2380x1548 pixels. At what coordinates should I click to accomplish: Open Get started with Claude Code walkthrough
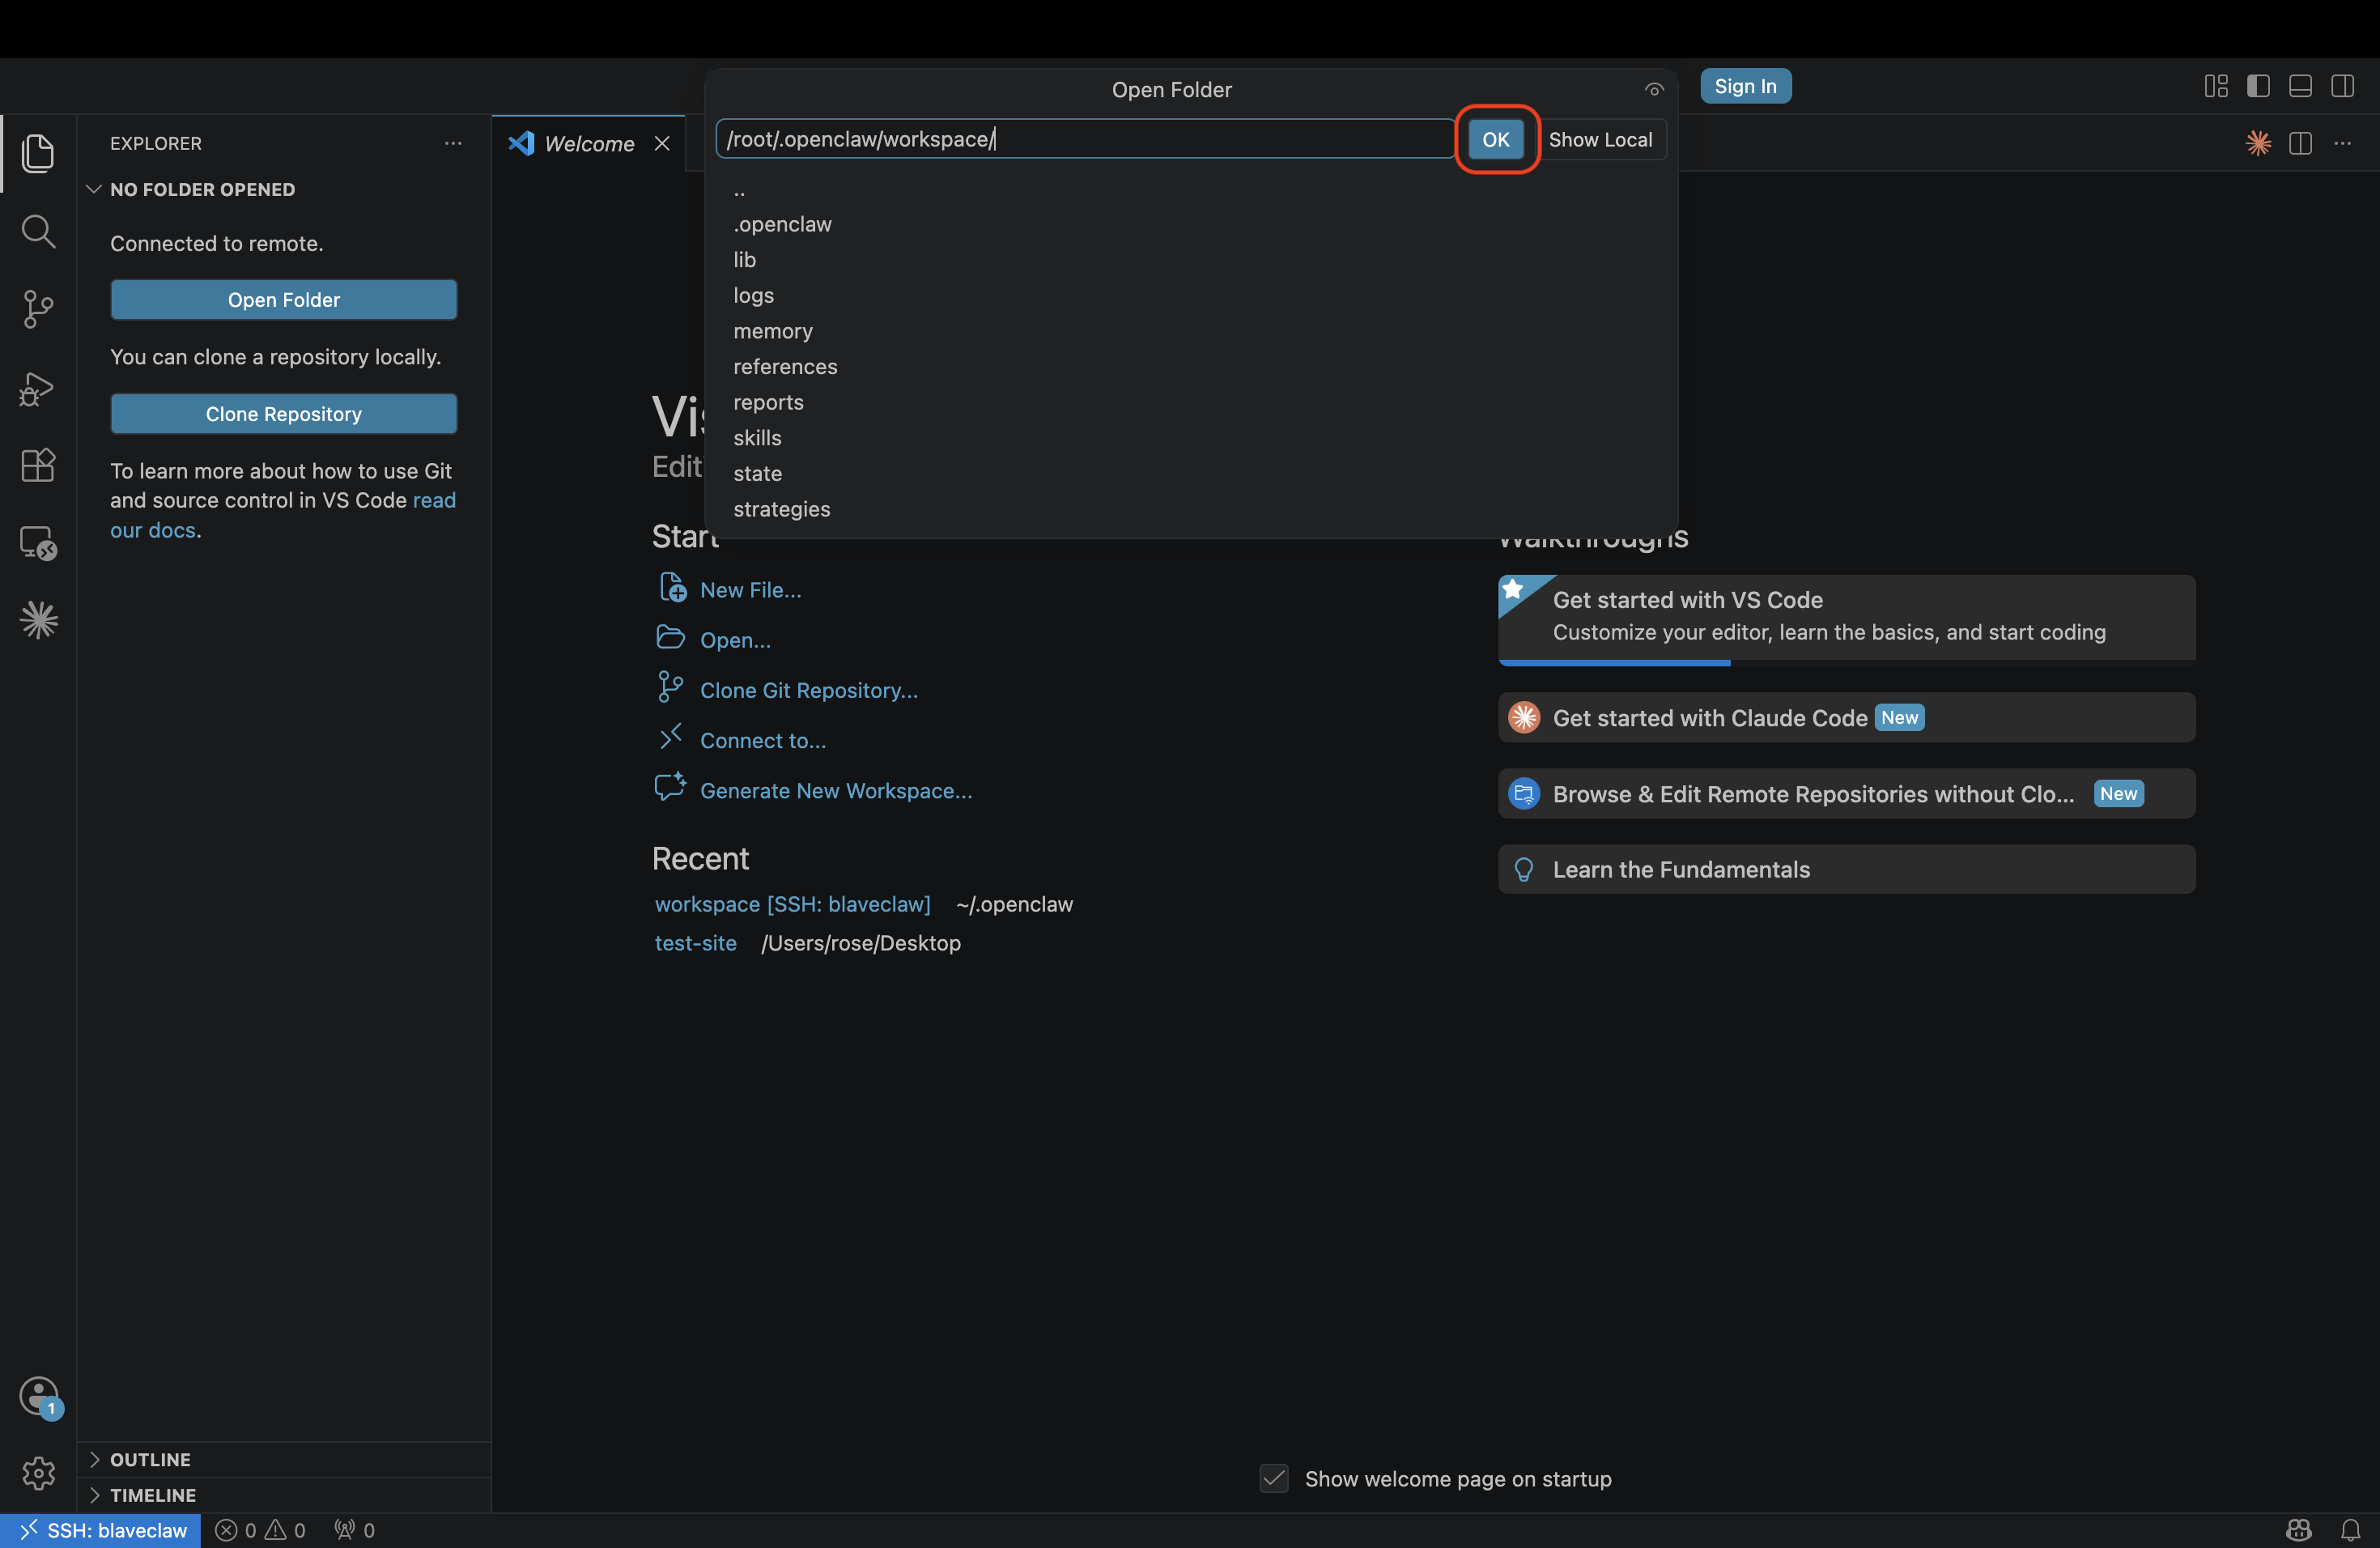1846,717
